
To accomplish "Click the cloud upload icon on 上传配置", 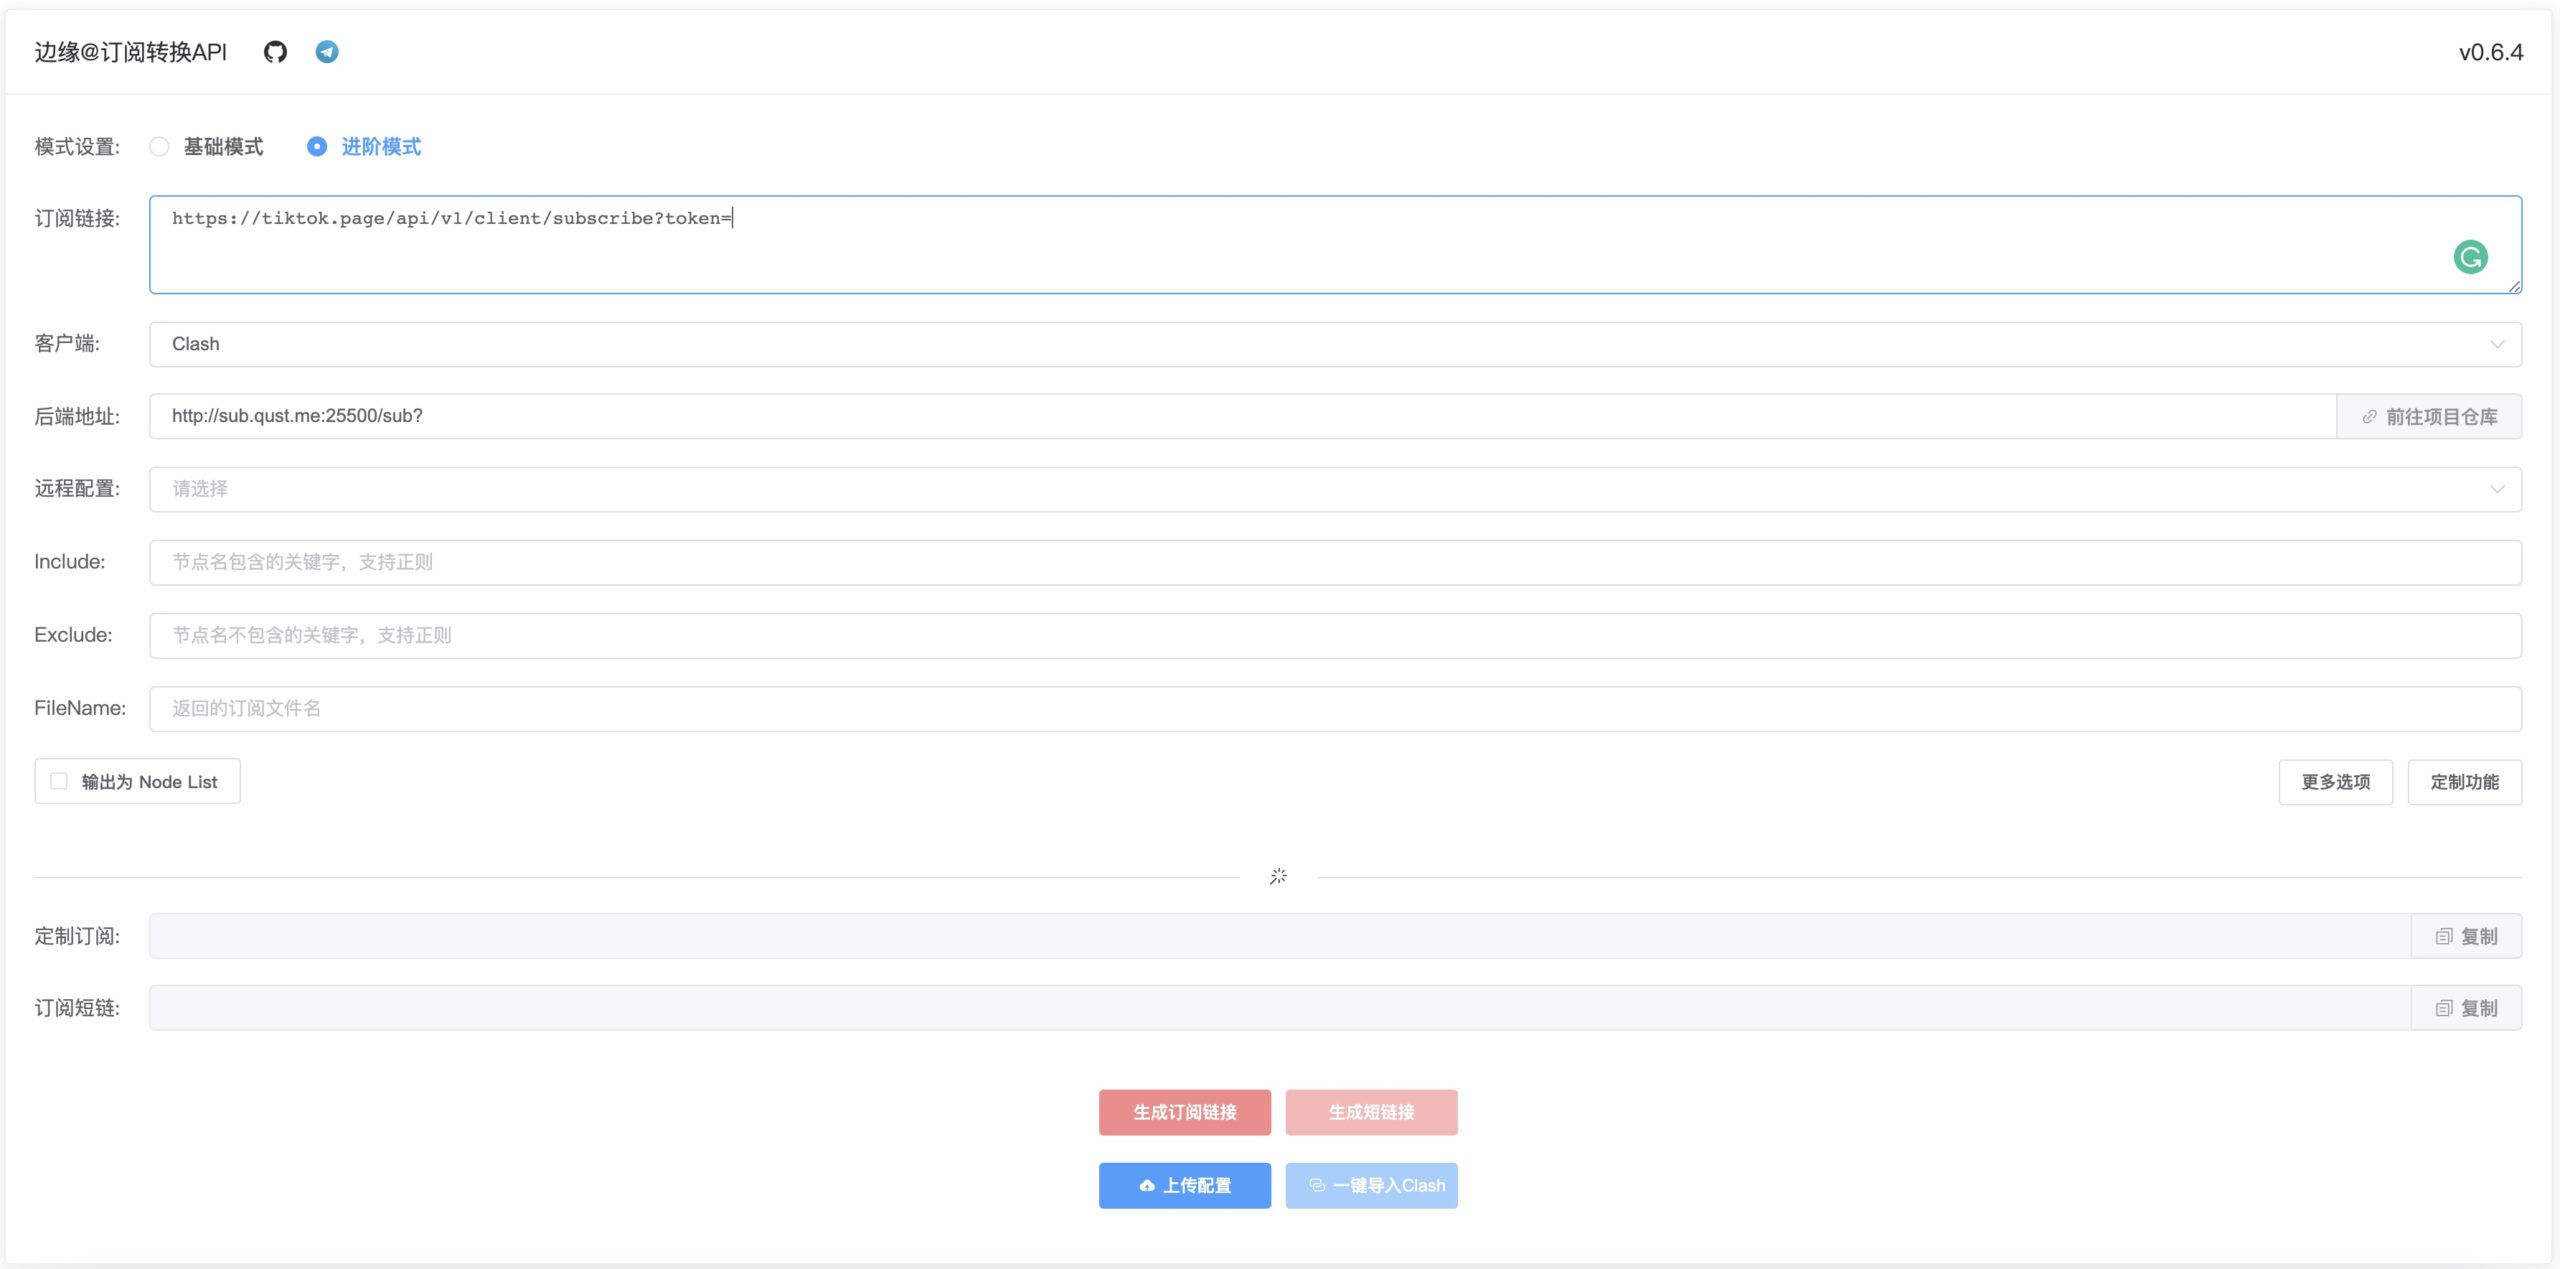I will [x=1147, y=1186].
